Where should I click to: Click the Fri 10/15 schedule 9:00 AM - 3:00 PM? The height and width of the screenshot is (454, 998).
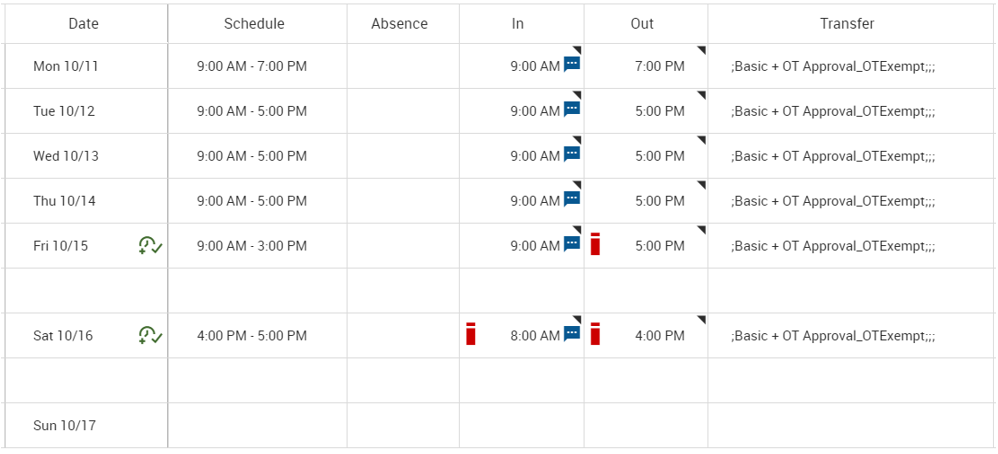252,246
